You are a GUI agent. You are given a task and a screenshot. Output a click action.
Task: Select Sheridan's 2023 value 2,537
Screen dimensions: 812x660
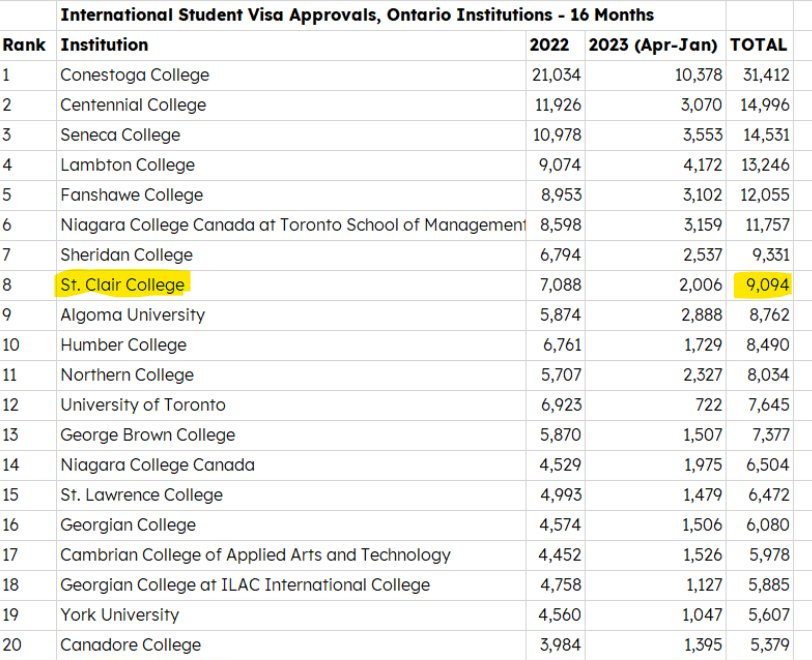pos(655,255)
